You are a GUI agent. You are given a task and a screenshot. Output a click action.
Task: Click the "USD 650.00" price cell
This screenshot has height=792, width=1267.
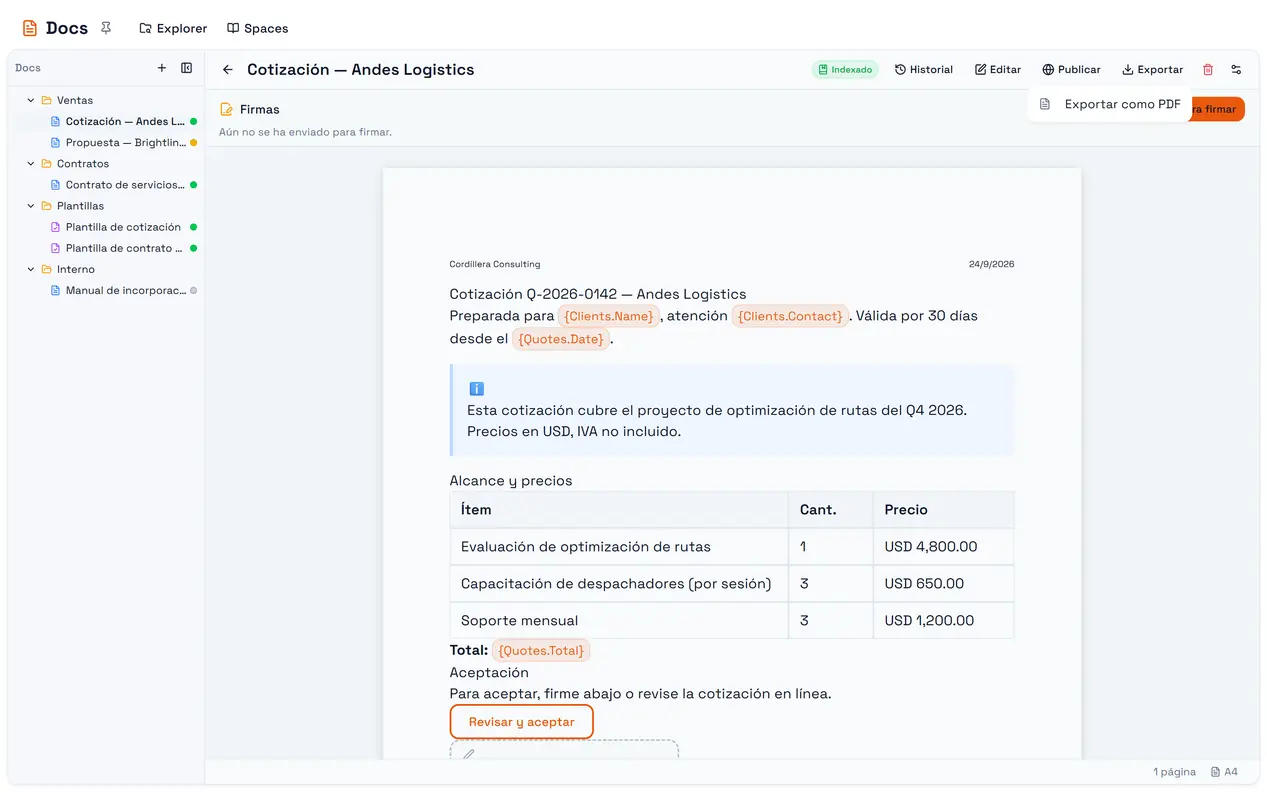click(943, 584)
